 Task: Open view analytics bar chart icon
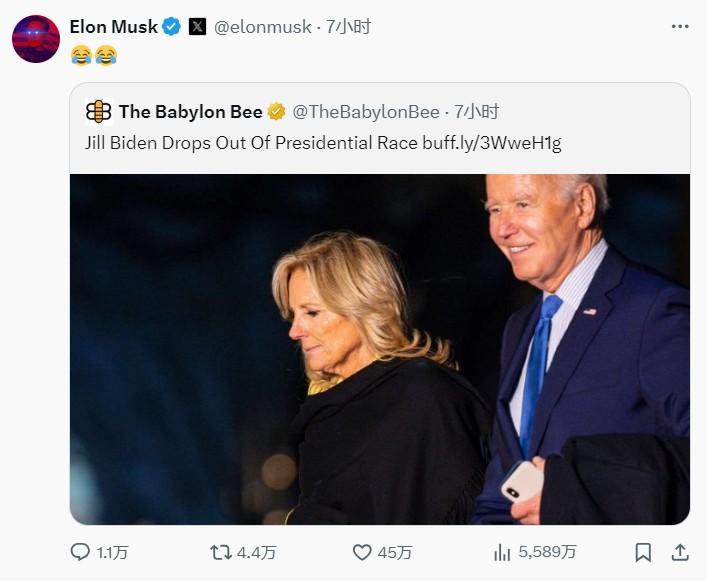[503, 552]
